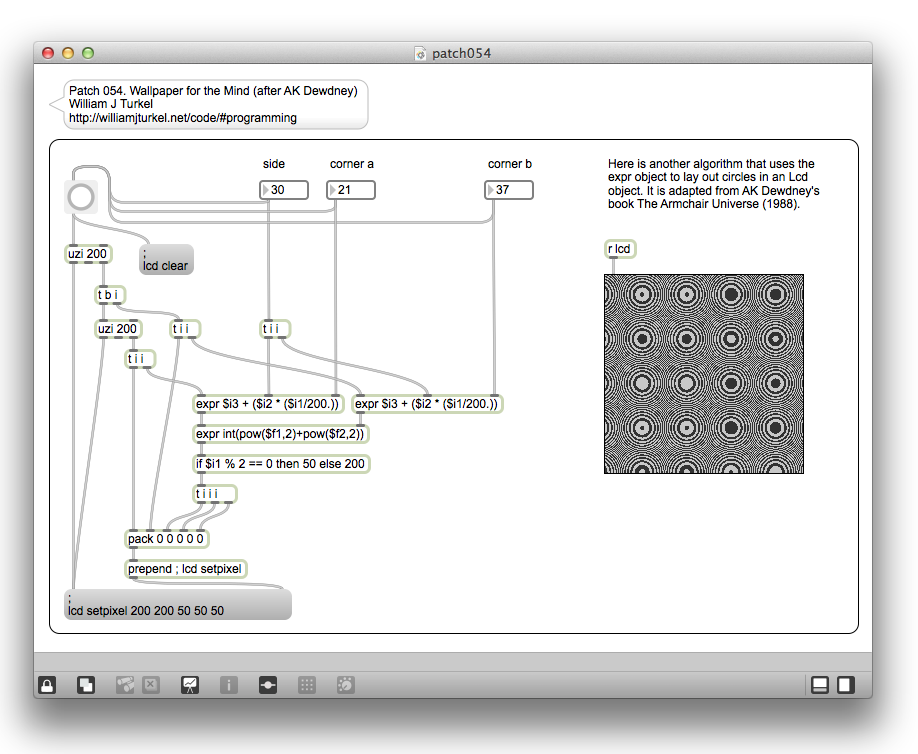
Task: Click the 'lcd clear' message box
Action: (x=166, y=260)
